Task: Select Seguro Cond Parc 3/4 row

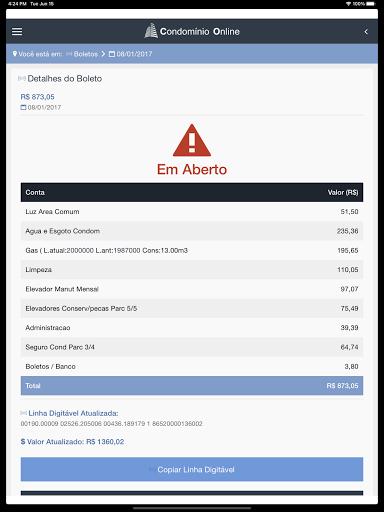Action: (x=192, y=347)
